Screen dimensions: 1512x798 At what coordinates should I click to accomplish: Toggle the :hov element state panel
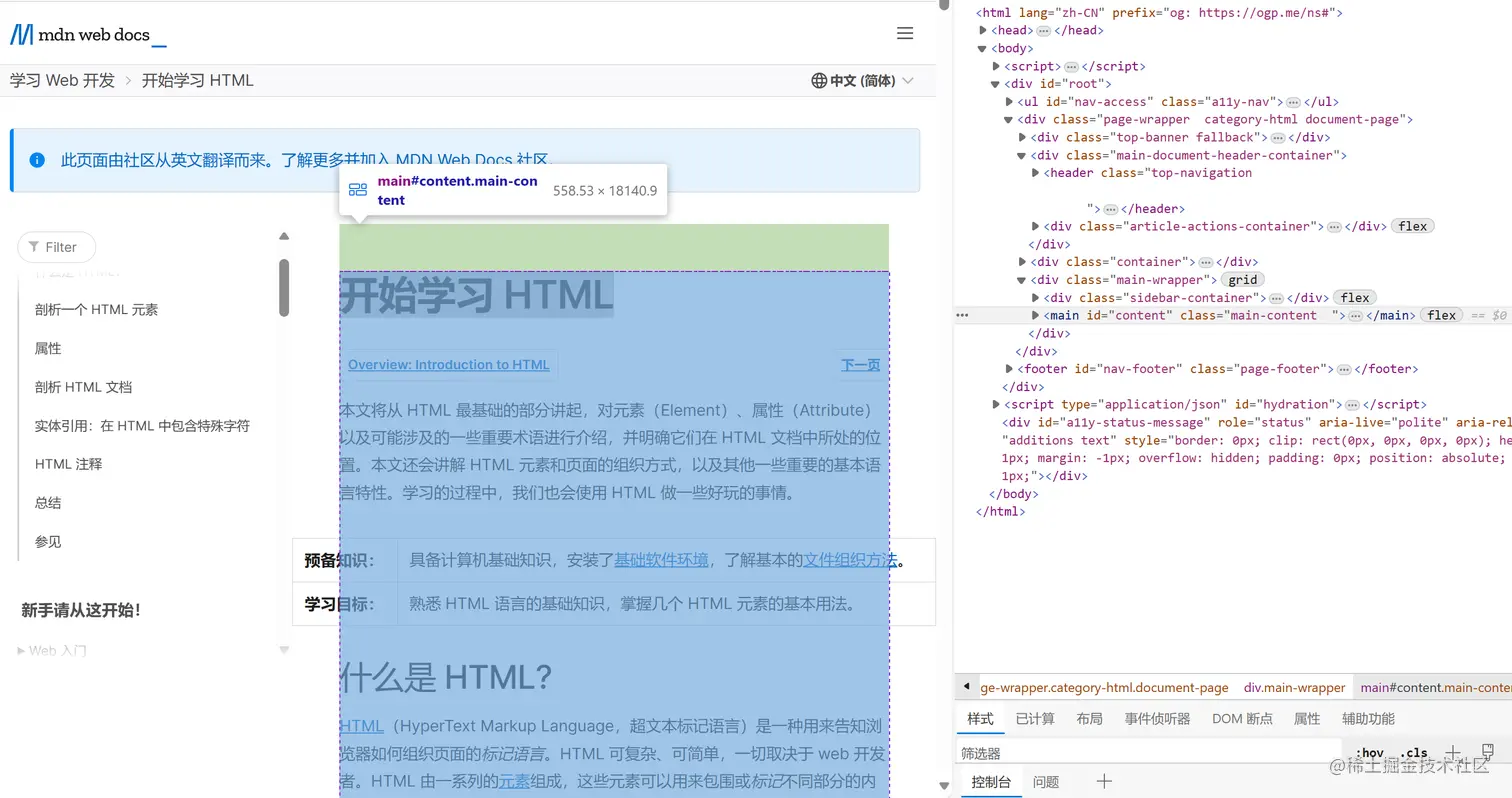coord(1369,753)
